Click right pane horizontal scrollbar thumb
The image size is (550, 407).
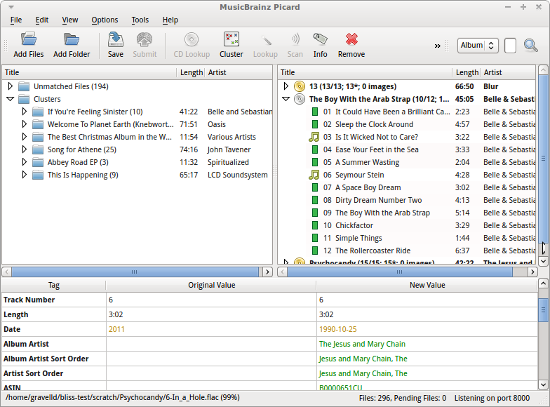pos(400,272)
